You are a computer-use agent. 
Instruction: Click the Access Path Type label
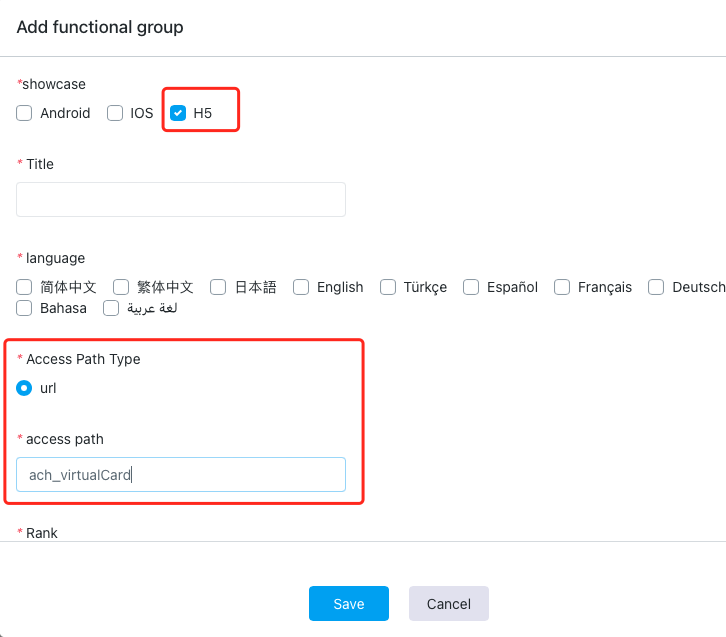coord(83,359)
